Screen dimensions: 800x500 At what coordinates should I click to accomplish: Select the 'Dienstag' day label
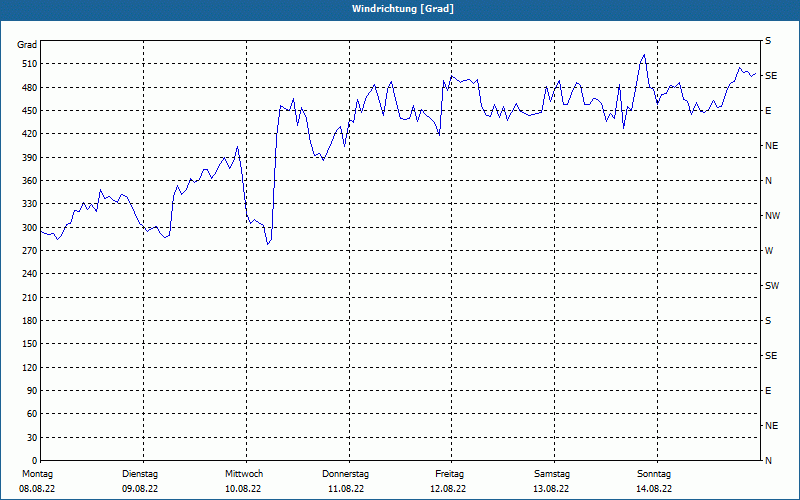tap(140, 474)
